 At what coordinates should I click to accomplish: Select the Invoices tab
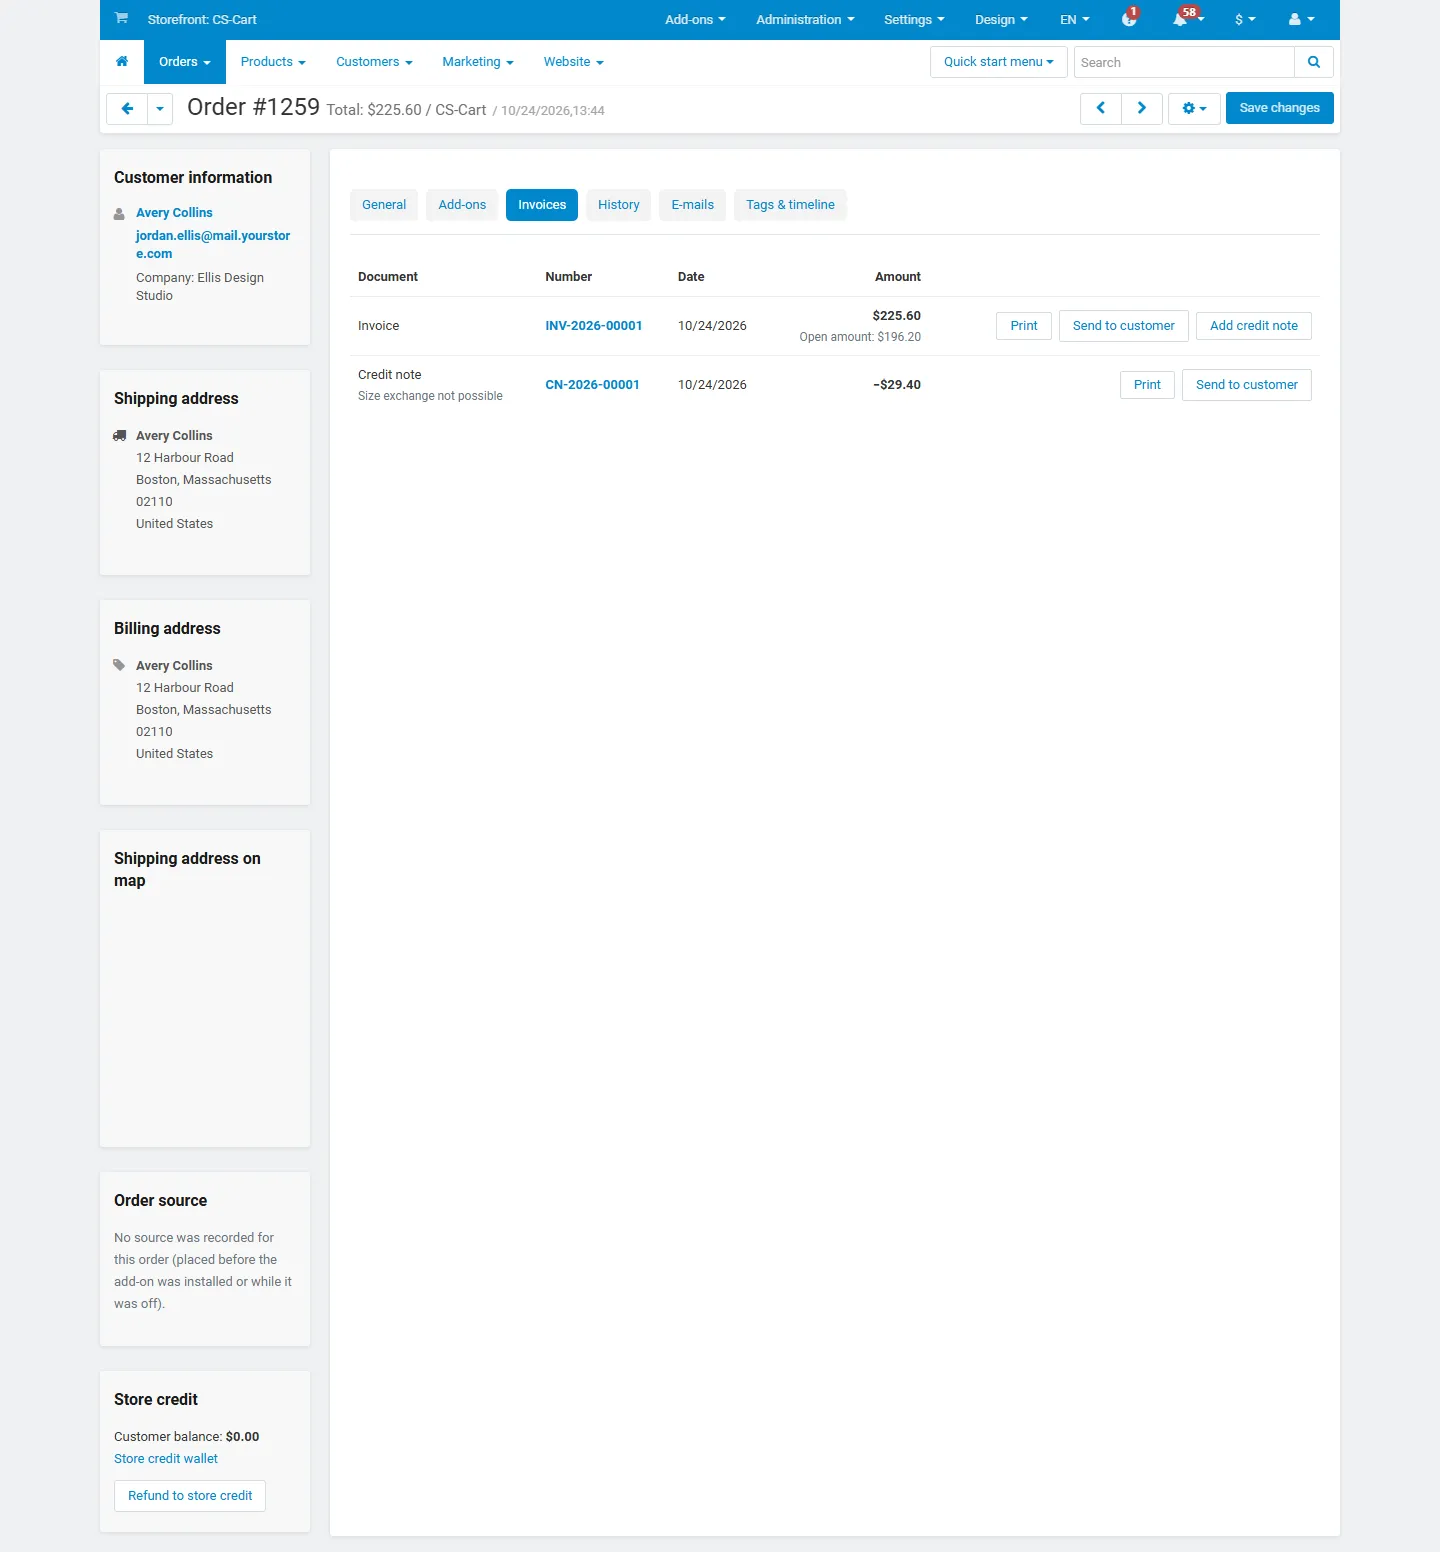542,205
